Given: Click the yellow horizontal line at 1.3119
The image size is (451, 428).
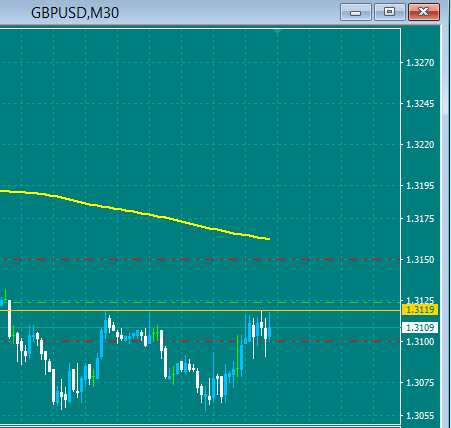Looking at the screenshot, I should point(200,310).
